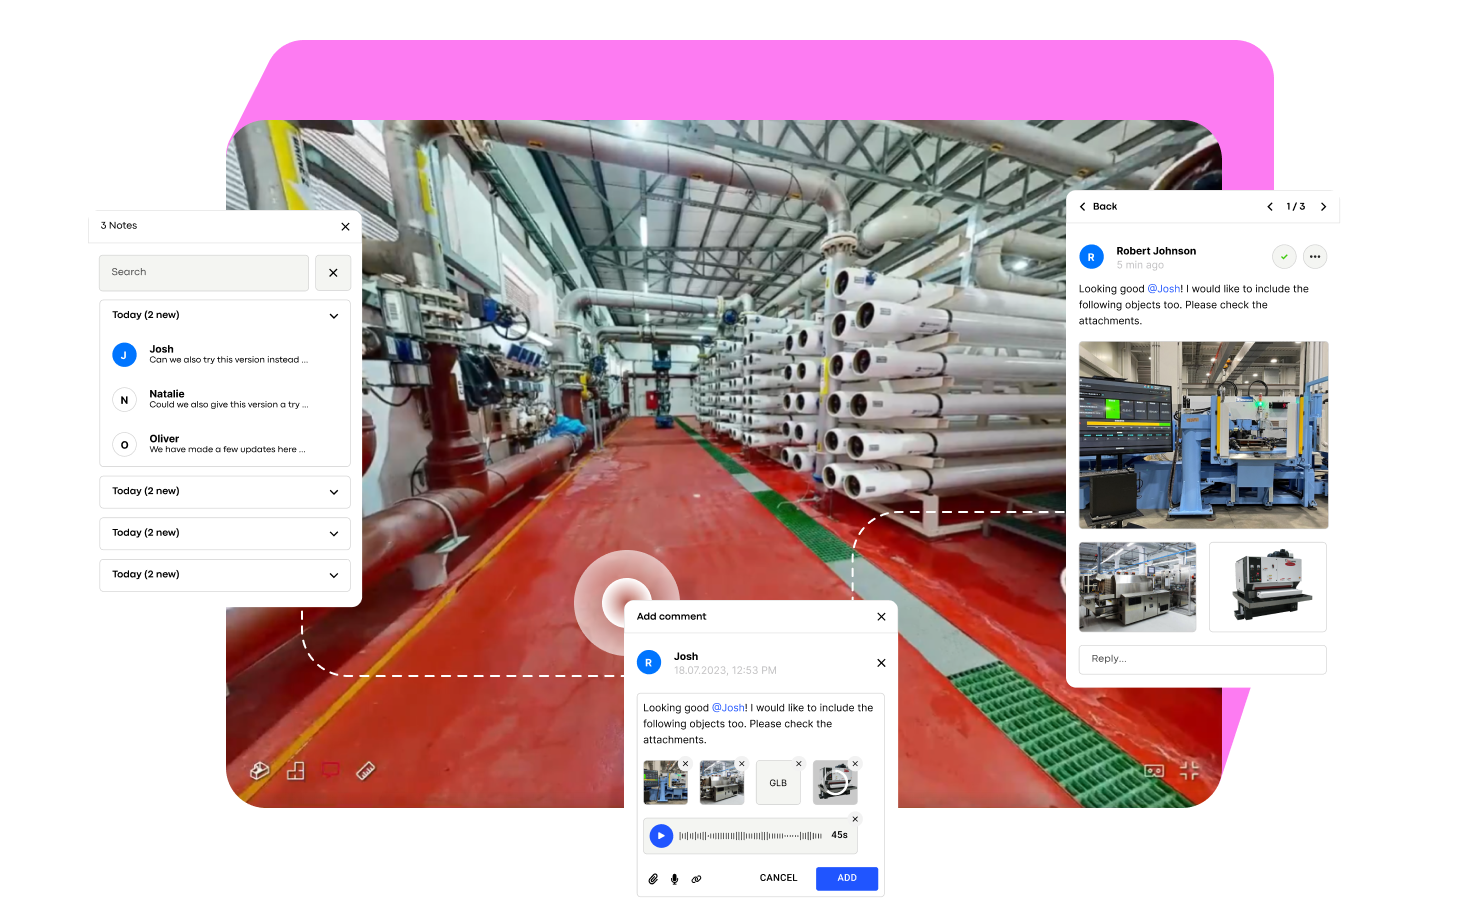Screen dimensions: 1470x924
Task: Collapse the first Today (2 new) group
Action: pos(334,315)
